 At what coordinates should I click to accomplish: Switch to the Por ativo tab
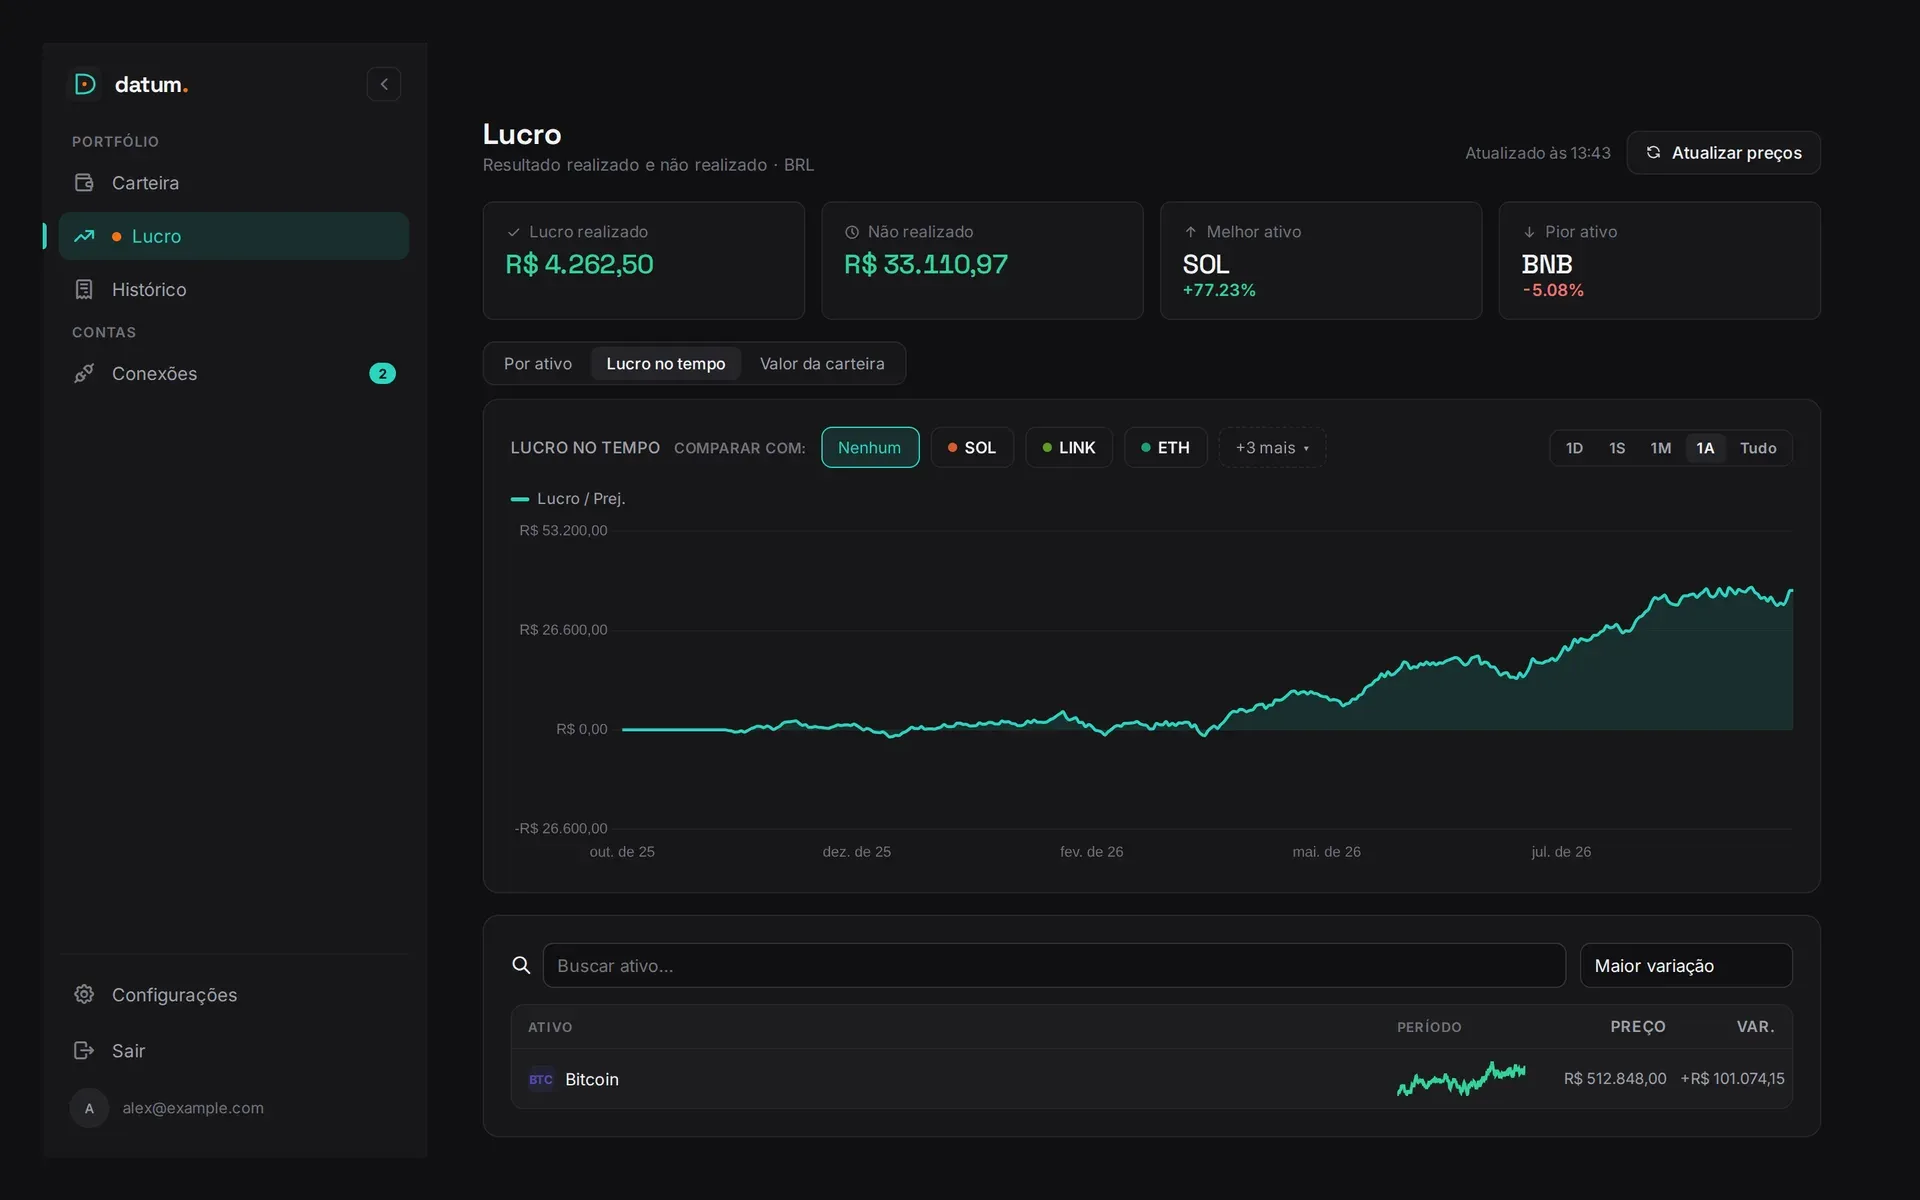click(538, 363)
